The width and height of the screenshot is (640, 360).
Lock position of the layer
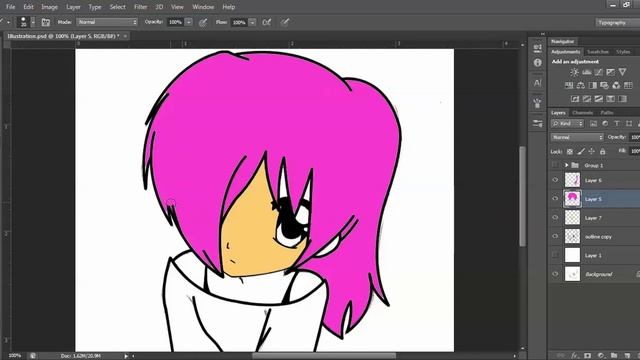591,151
